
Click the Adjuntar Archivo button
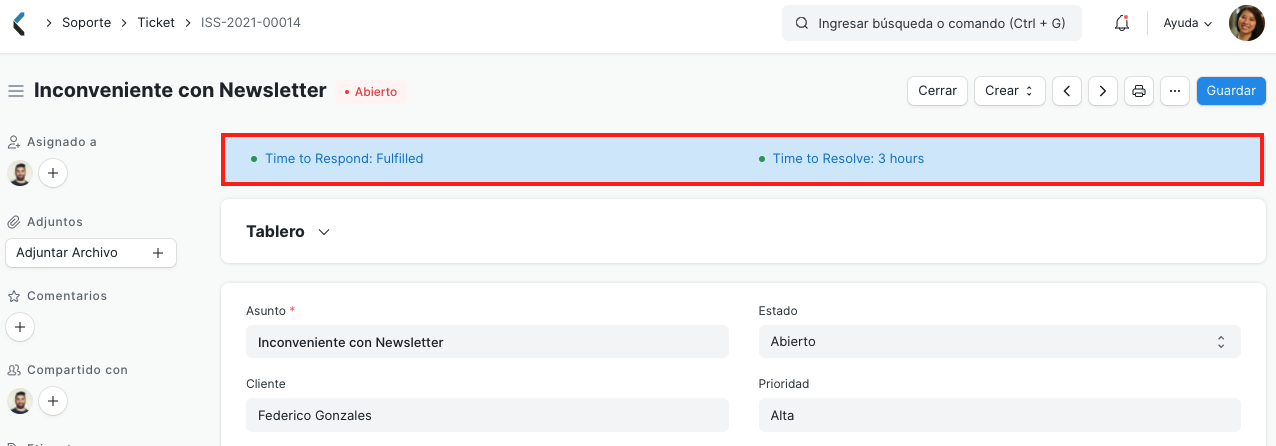pyautogui.click(x=91, y=253)
